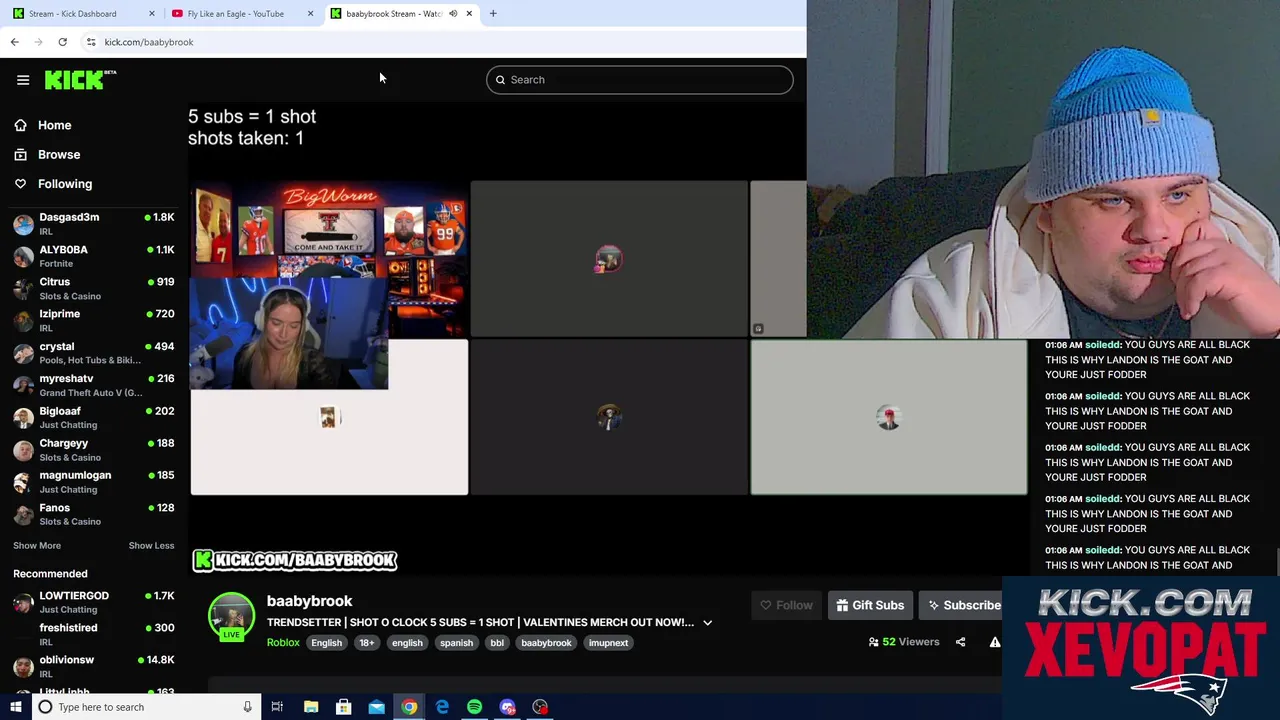Click the Search channels field
Image resolution: width=1280 pixels, height=720 pixels.
click(640, 80)
